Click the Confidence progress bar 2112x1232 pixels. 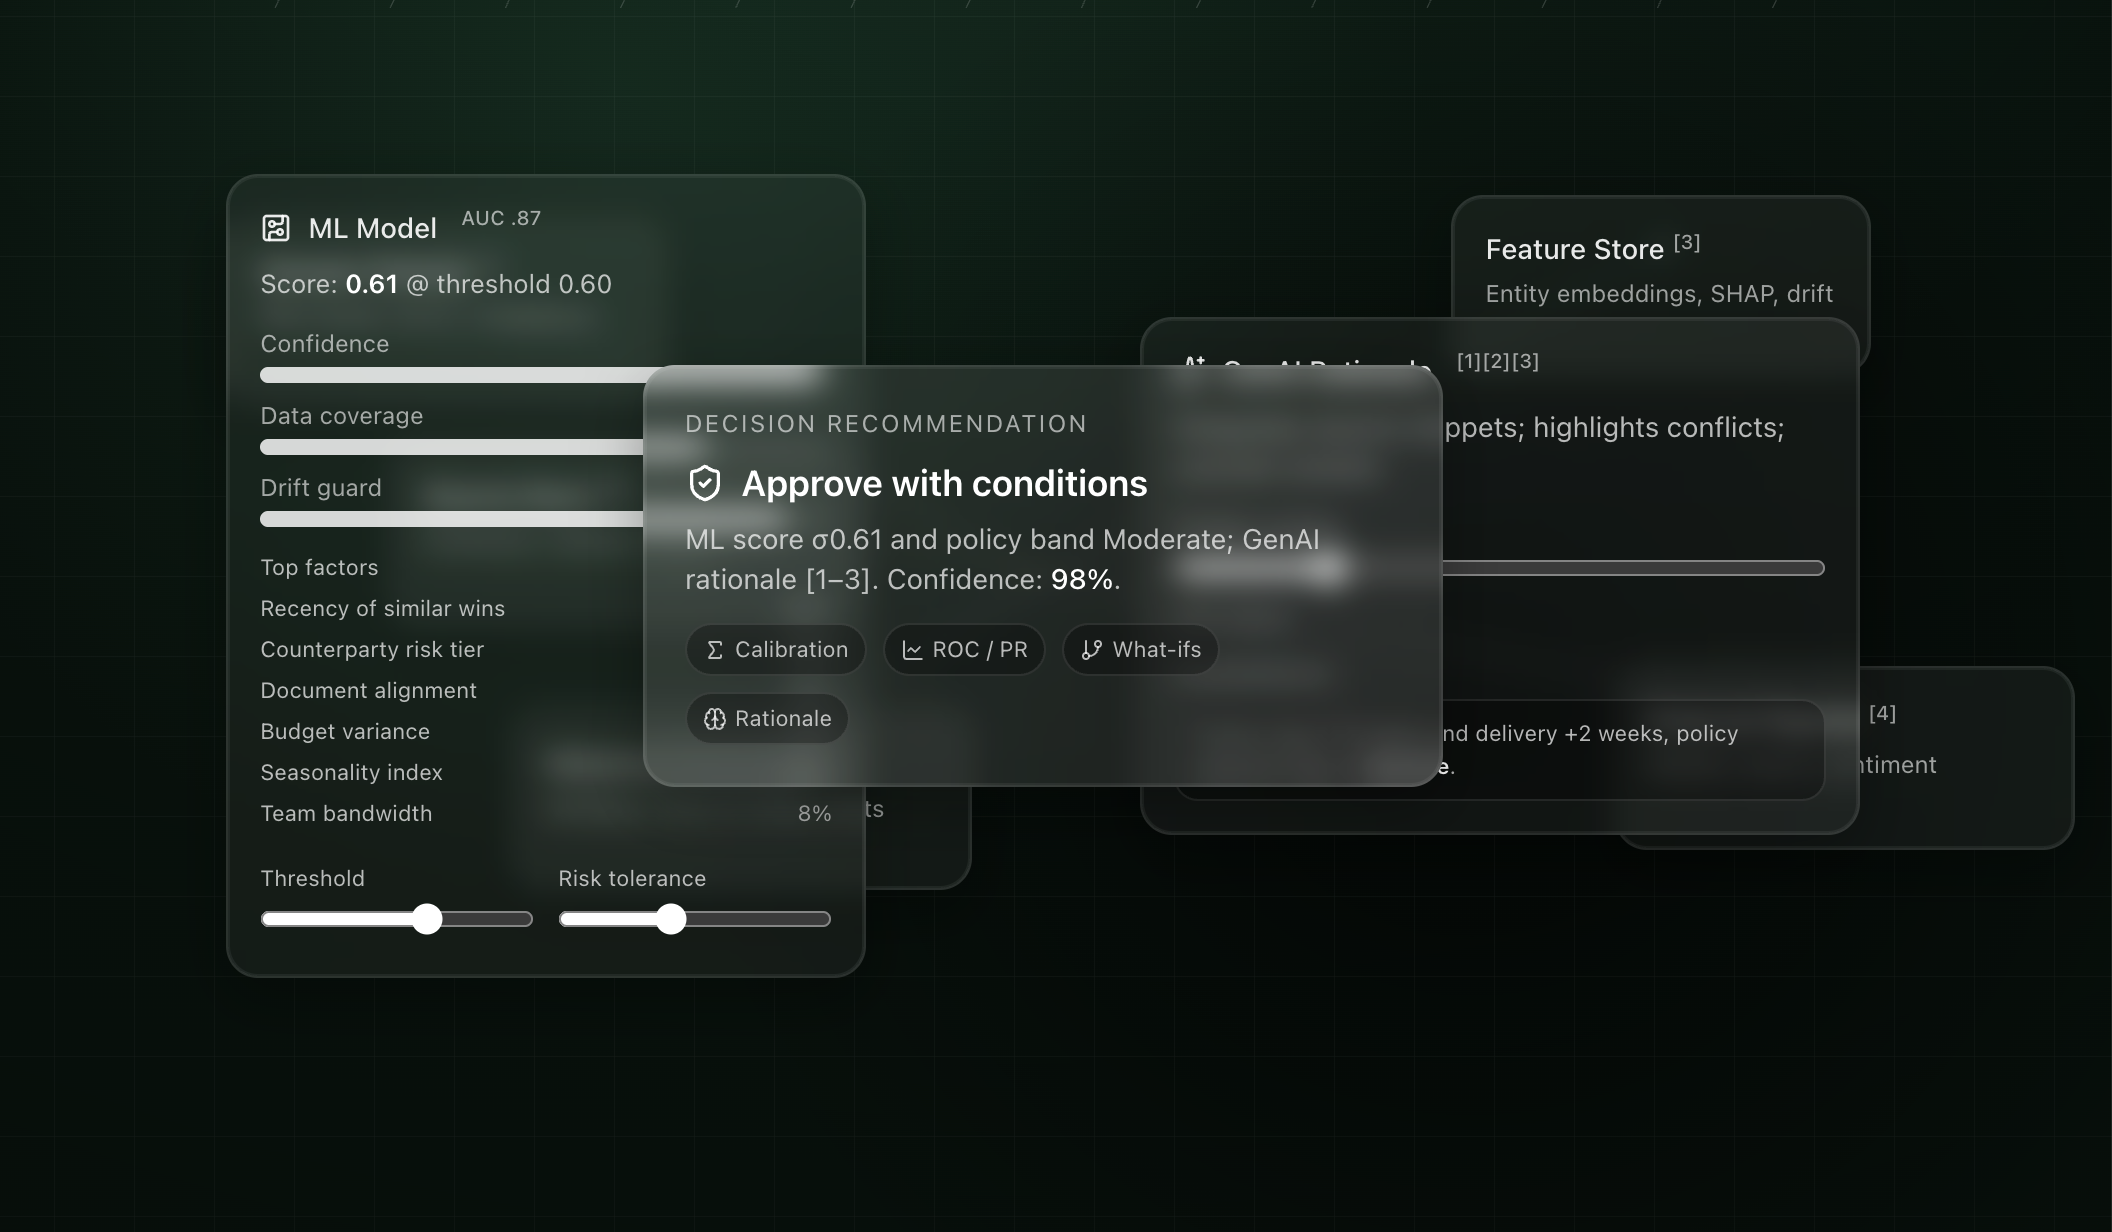tap(450, 375)
